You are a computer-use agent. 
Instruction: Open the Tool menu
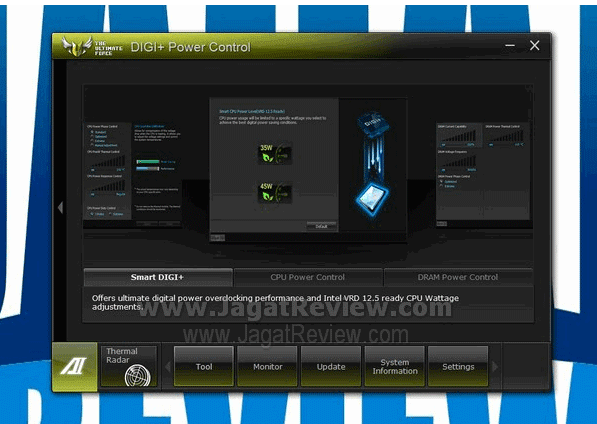pyautogui.click(x=204, y=367)
